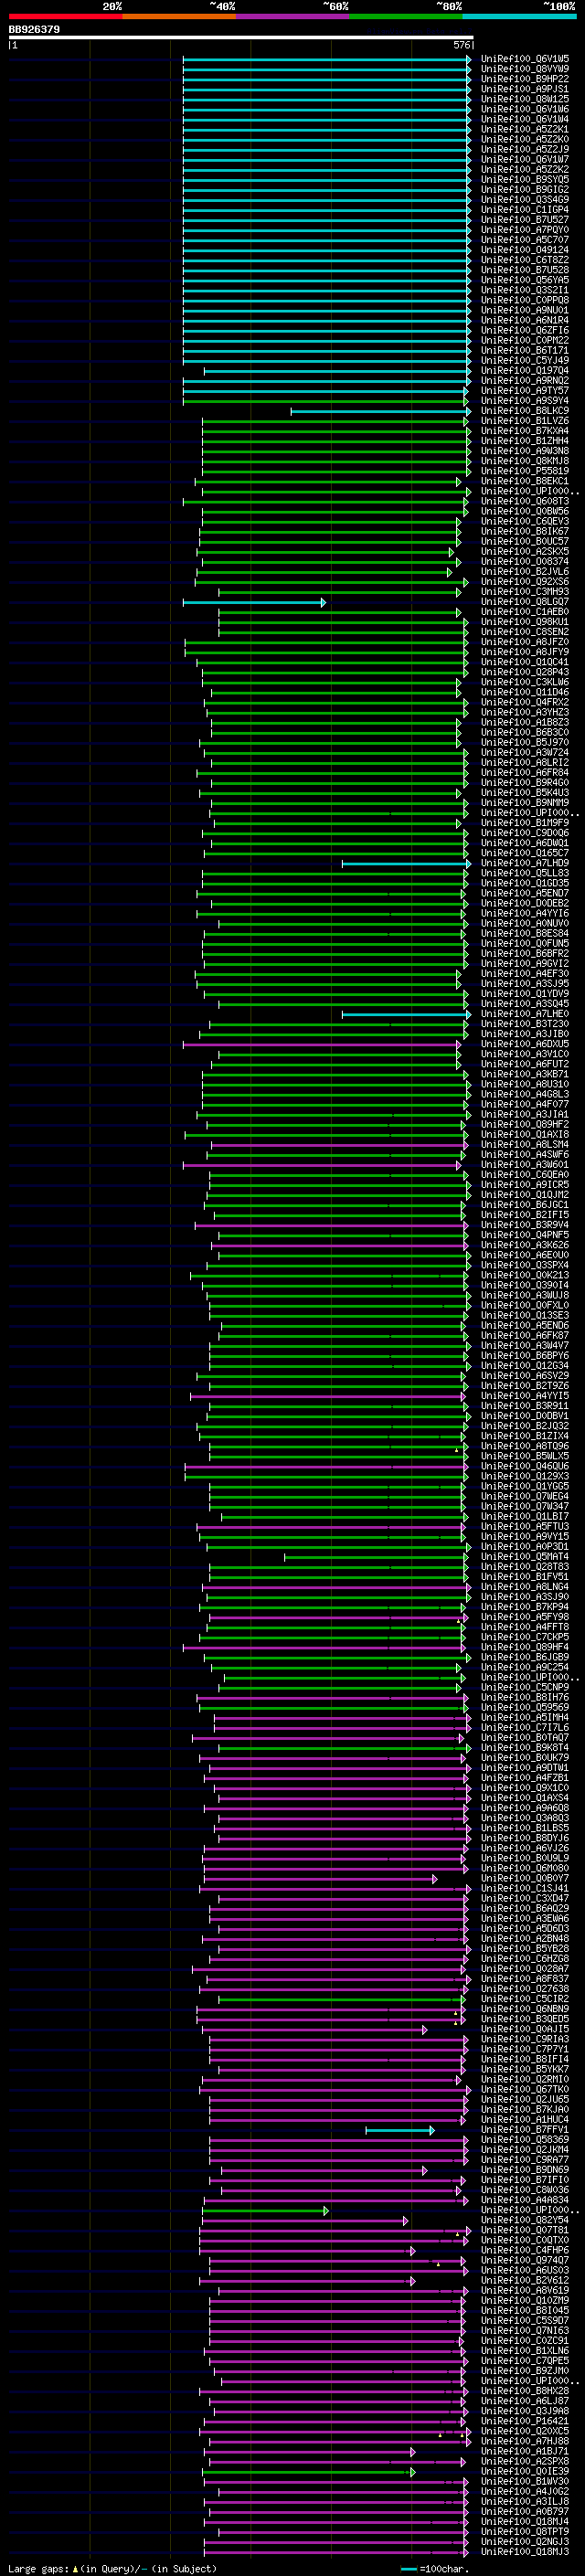The image size is (585, 2576).
Task: Click the cyan alignment bar of UniRef100_B8LKC9
Action: coord(380,411)
